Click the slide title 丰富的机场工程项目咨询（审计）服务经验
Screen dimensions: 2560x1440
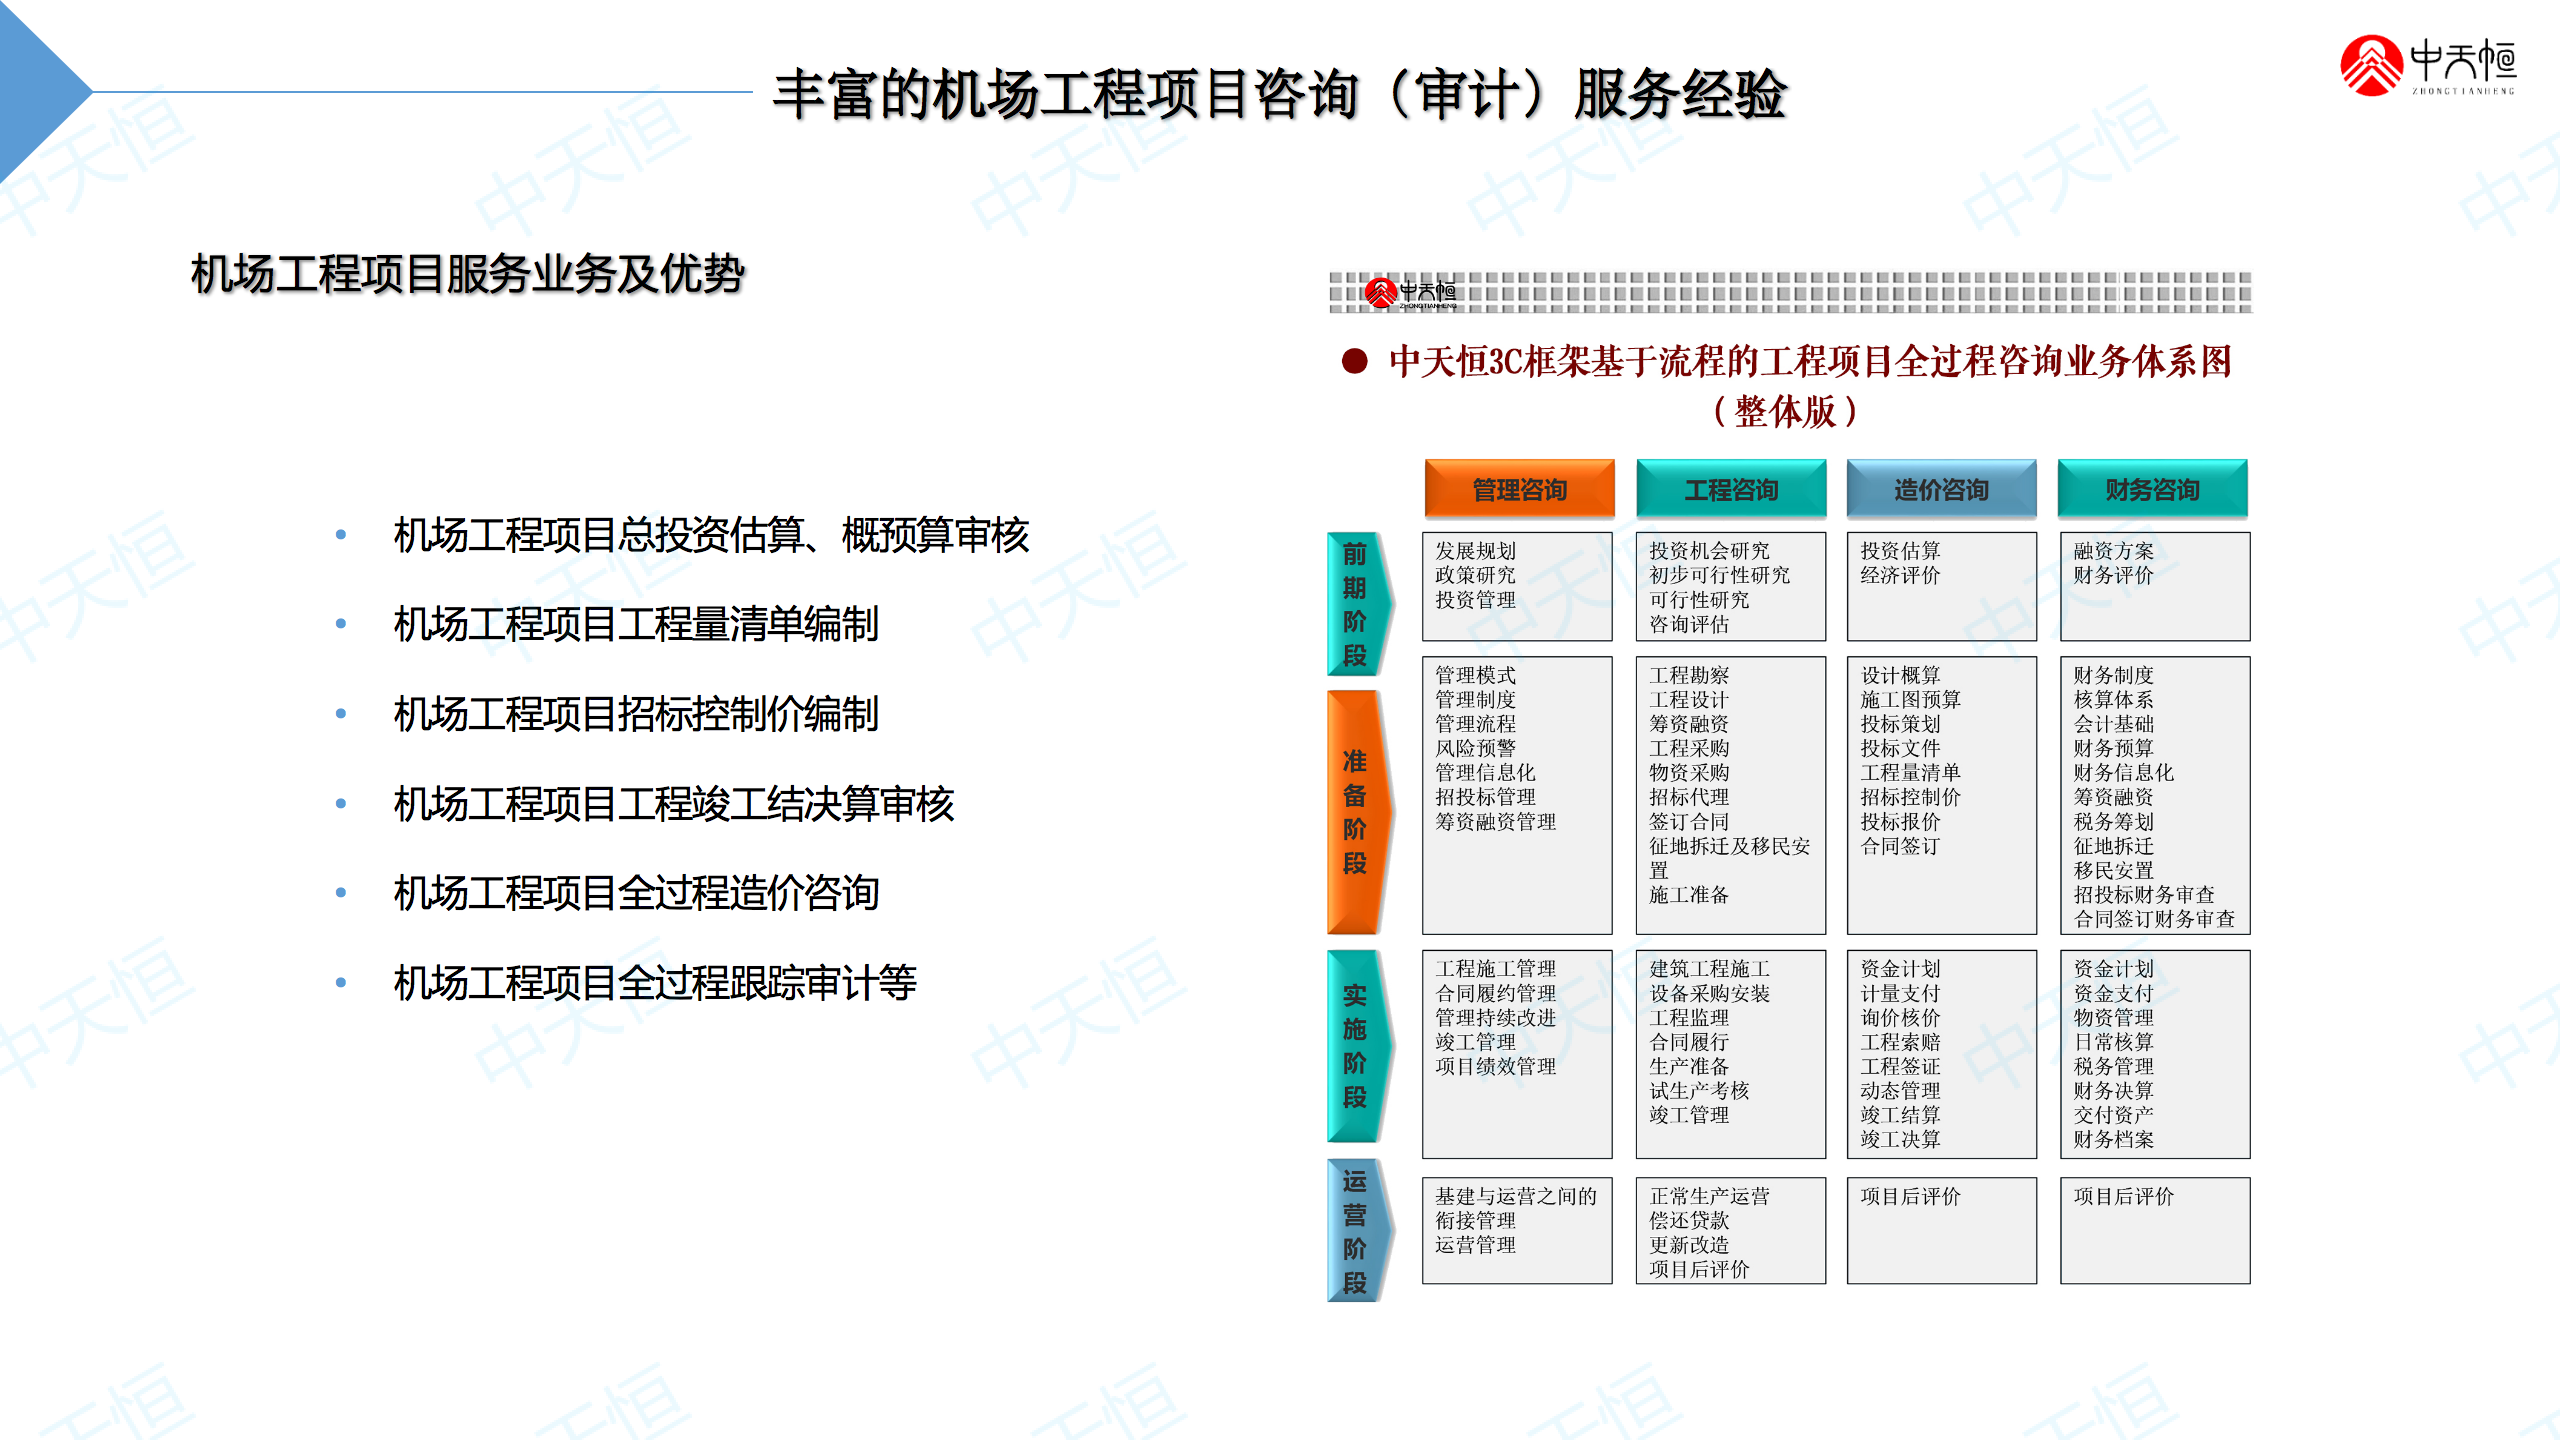pyautogui.click(x=1279, y=95)
